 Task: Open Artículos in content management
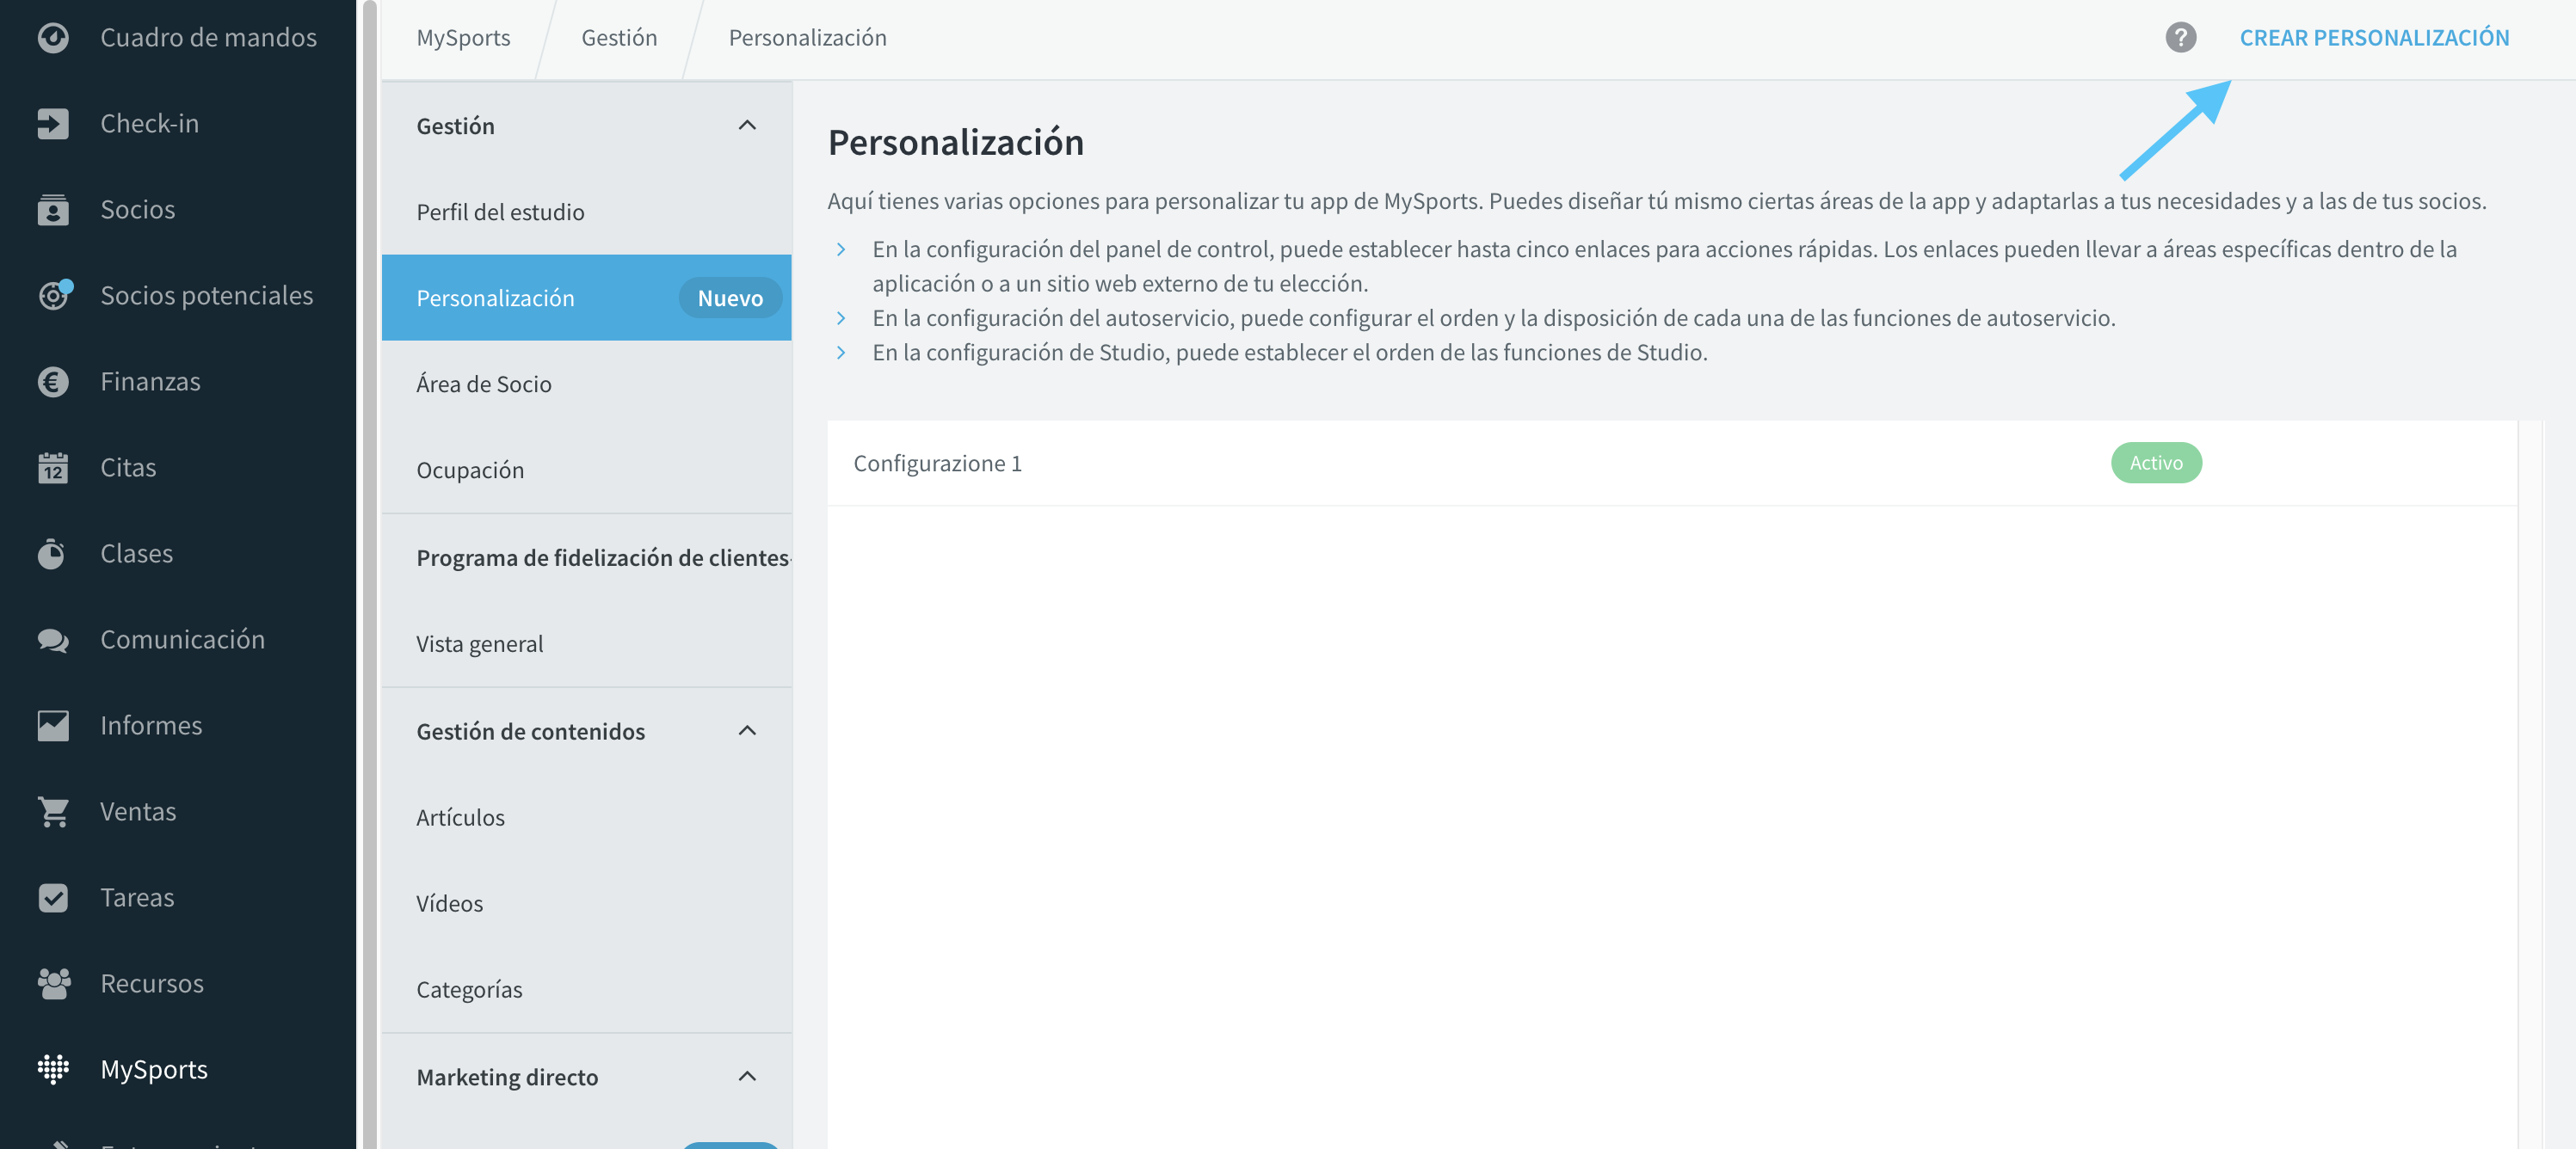pyautogui.click(x=587, y=817)
